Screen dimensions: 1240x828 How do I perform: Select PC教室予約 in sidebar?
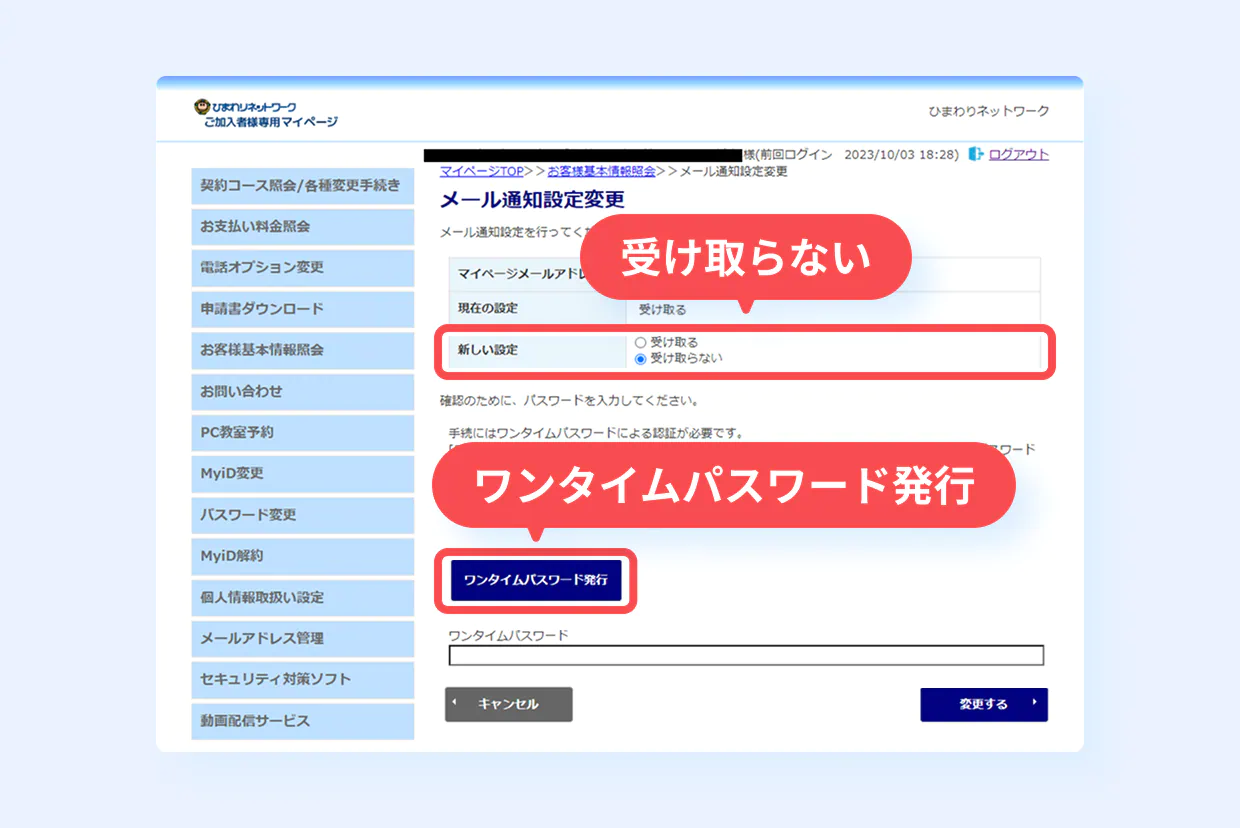[x=302, y=433]
